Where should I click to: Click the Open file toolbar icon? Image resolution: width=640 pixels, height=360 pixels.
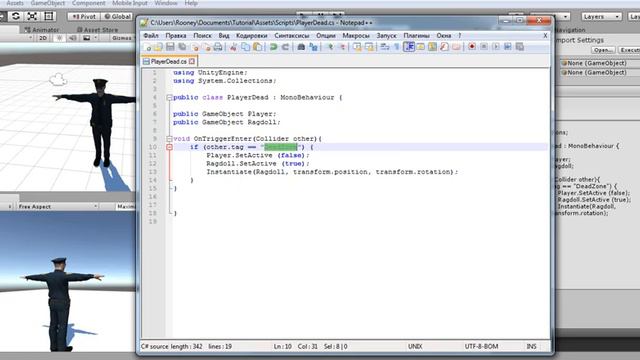(x=158, y=47)
